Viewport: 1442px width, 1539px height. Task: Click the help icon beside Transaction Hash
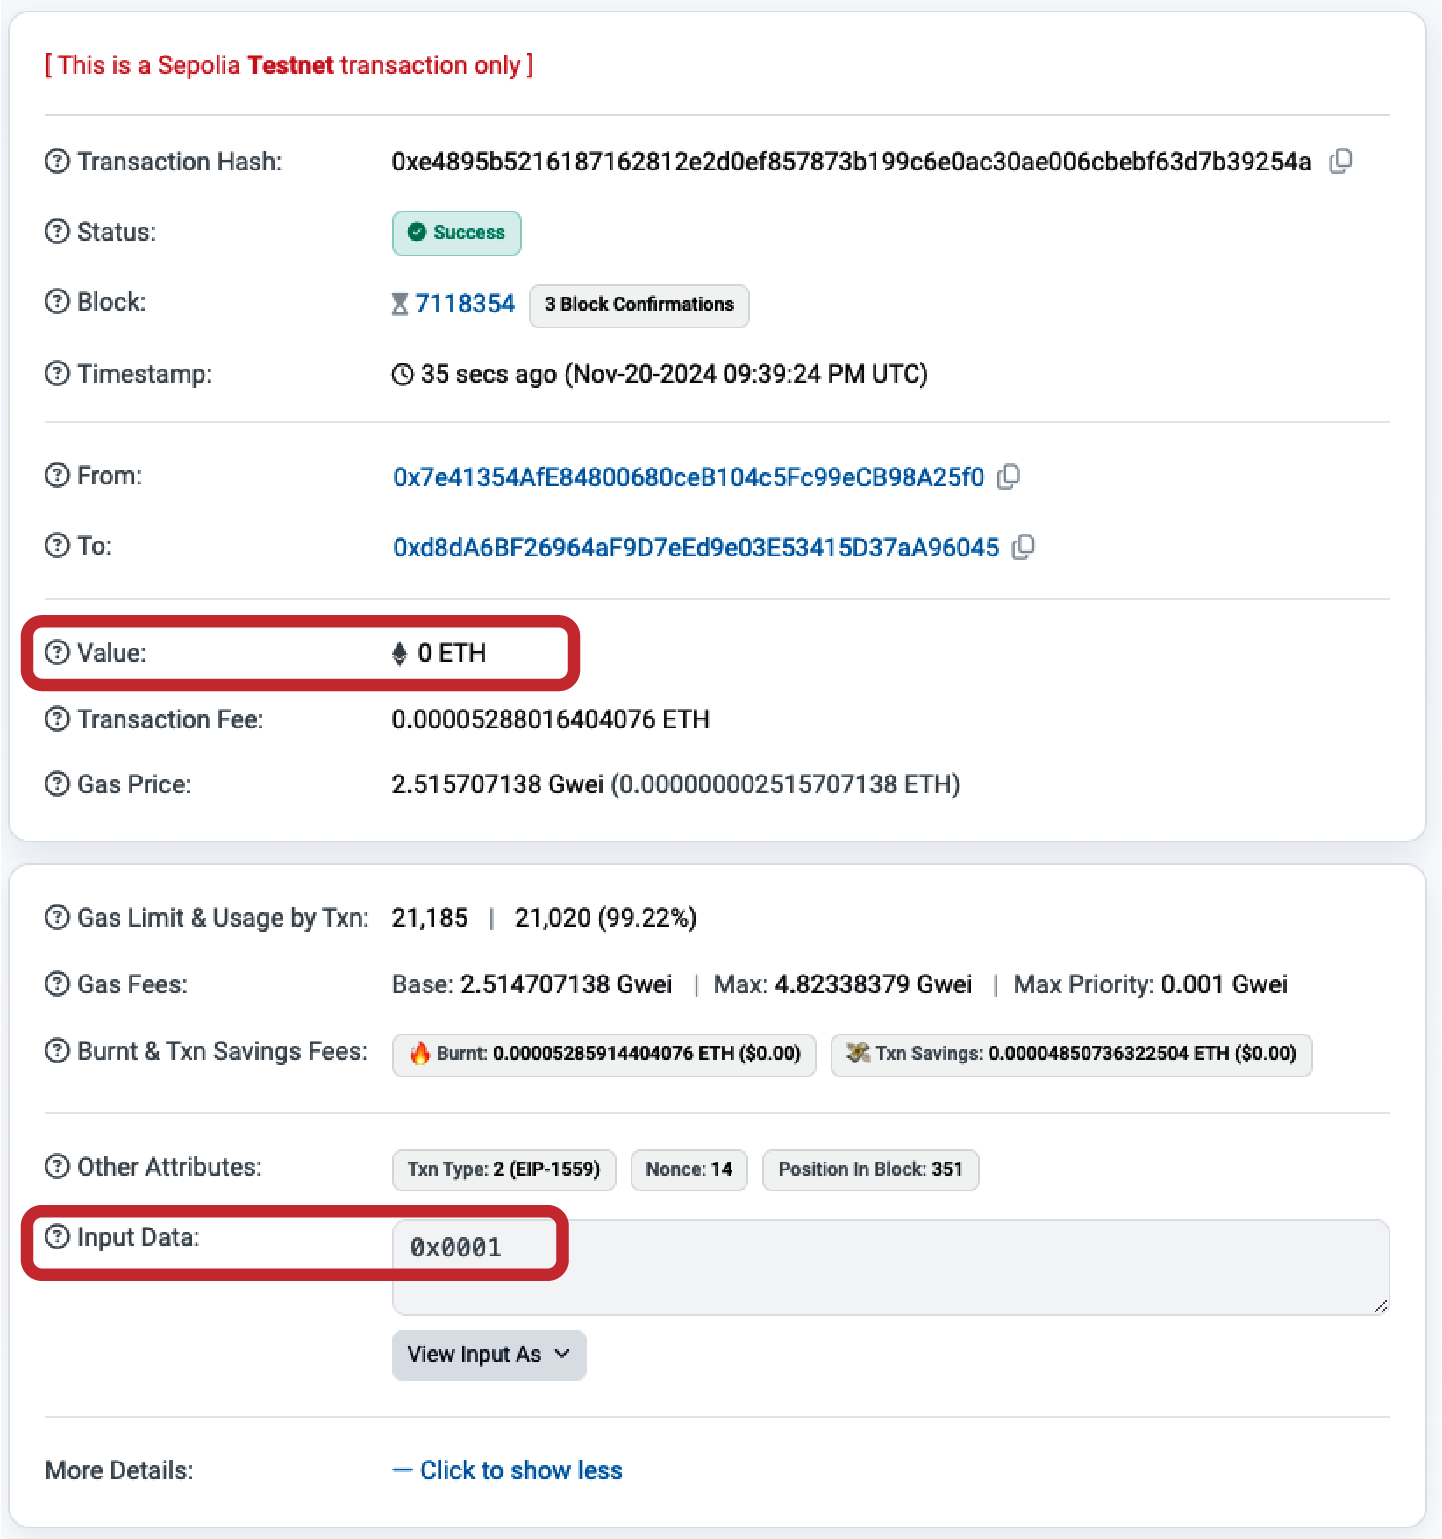[56, 161]
